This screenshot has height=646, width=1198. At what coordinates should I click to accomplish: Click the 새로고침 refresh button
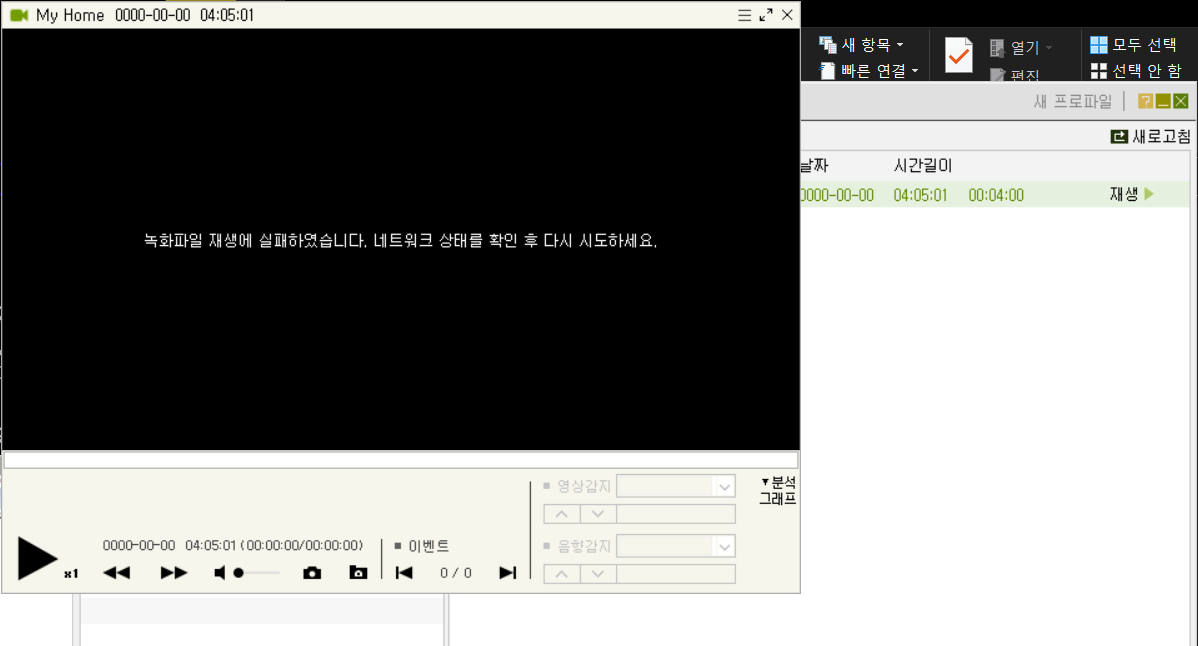pos(1151,137)
